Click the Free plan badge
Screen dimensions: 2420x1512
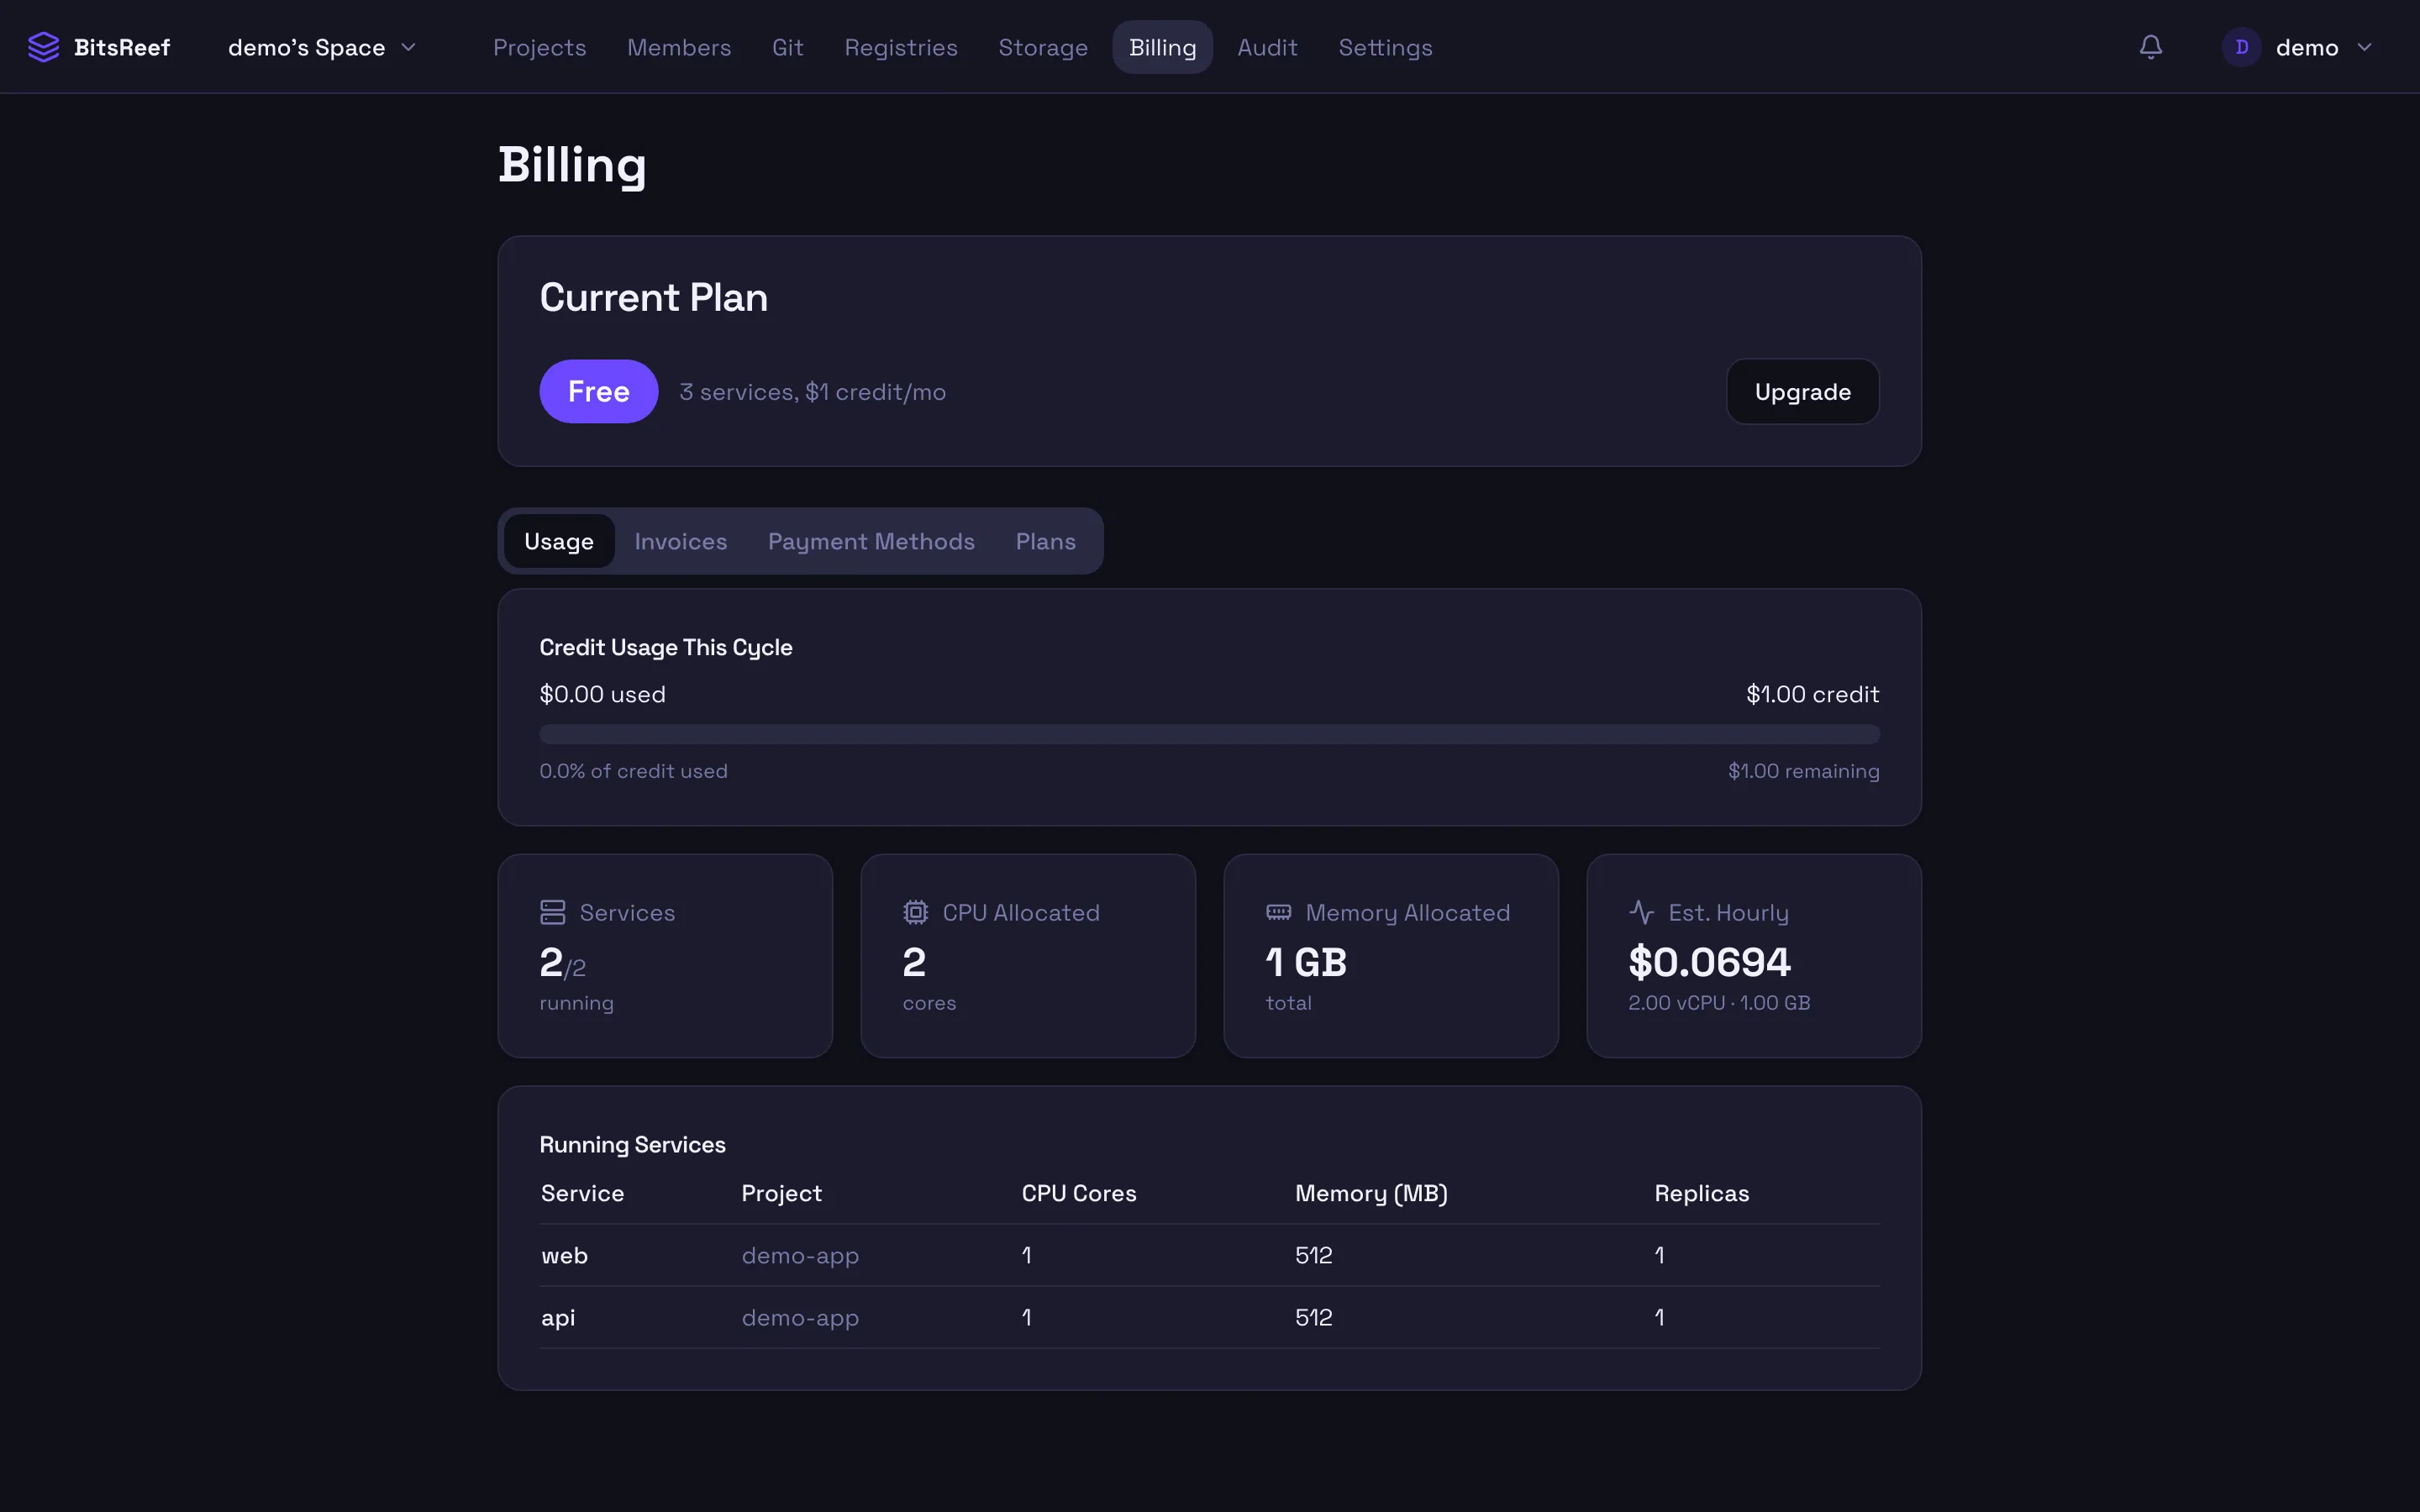599,391
